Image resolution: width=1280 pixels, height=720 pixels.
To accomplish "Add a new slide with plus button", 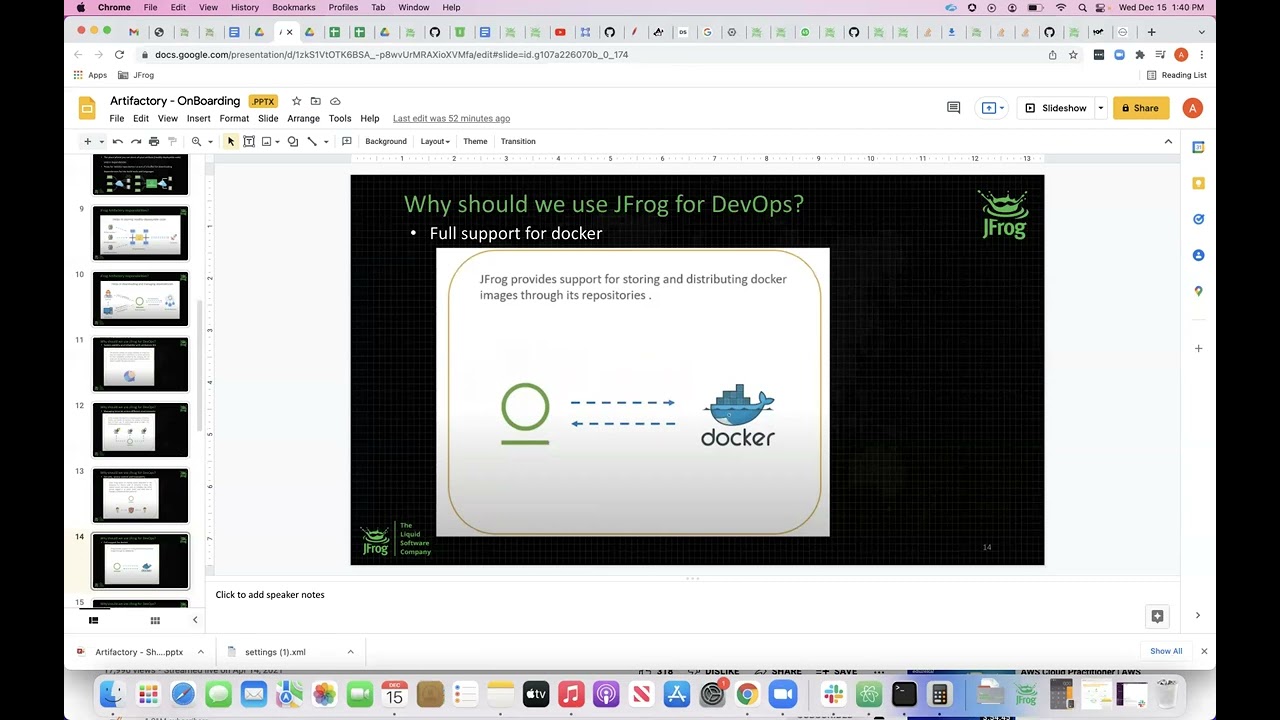I will click(x=87, y=141).
